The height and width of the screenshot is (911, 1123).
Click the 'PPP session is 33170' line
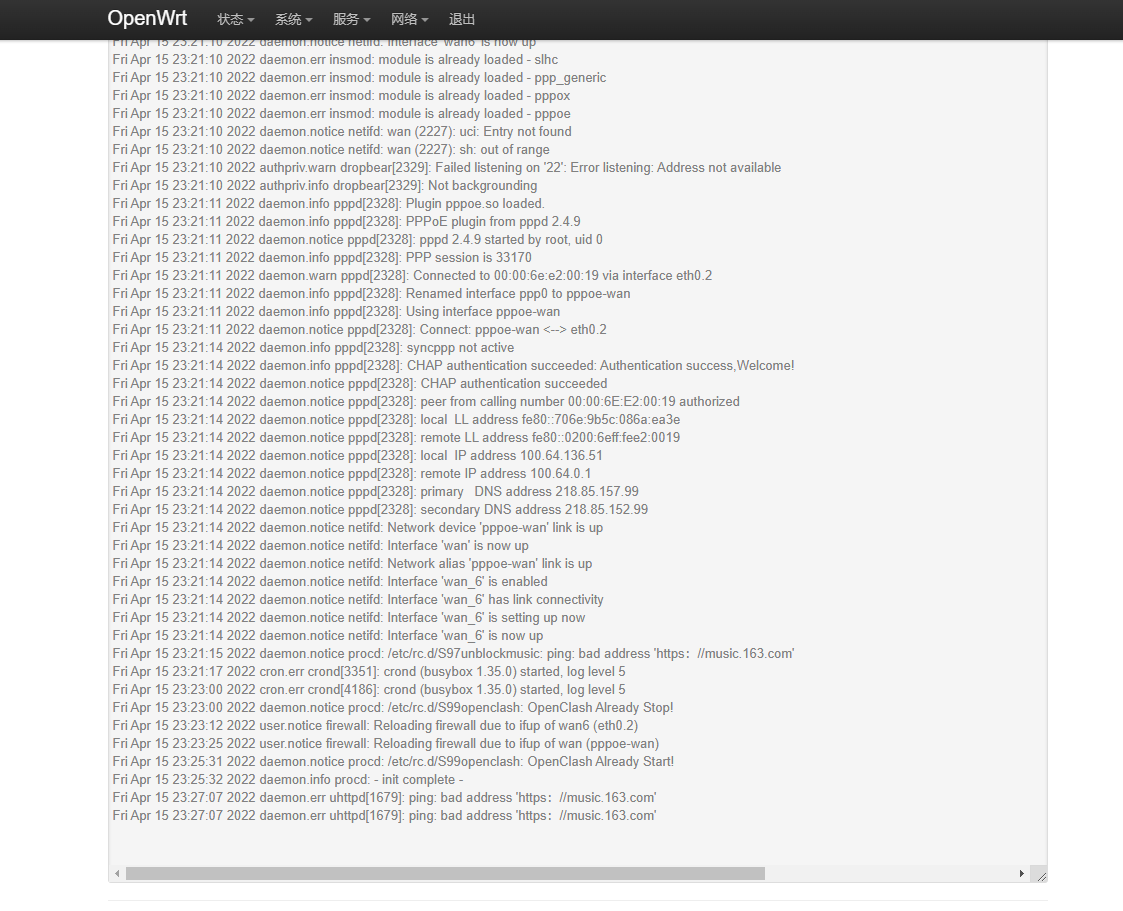(x=322, y=257)
